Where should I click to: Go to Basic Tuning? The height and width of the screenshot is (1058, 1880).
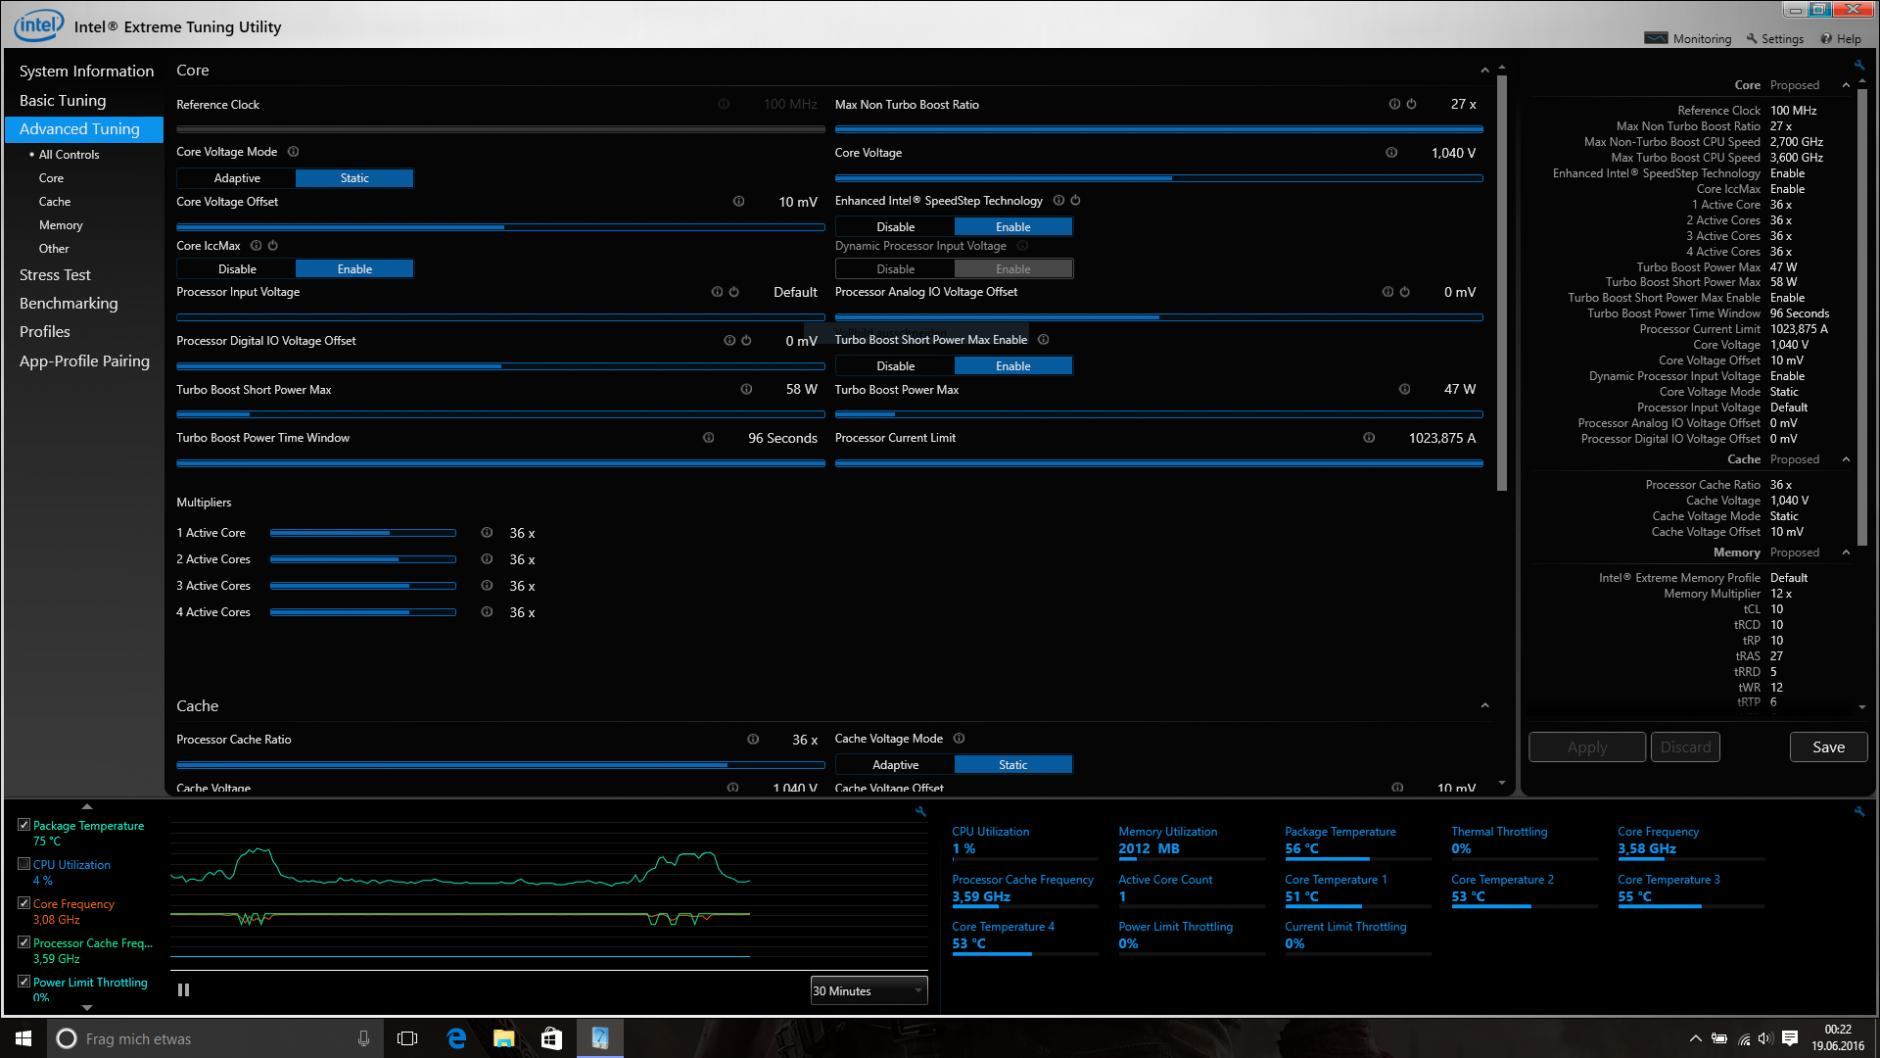click(x=62, y=100)
